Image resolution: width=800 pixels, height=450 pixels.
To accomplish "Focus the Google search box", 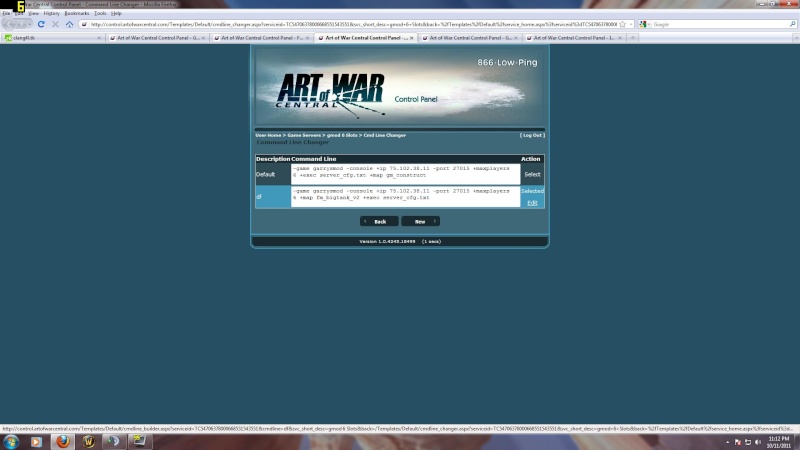I will coord(719,24).
